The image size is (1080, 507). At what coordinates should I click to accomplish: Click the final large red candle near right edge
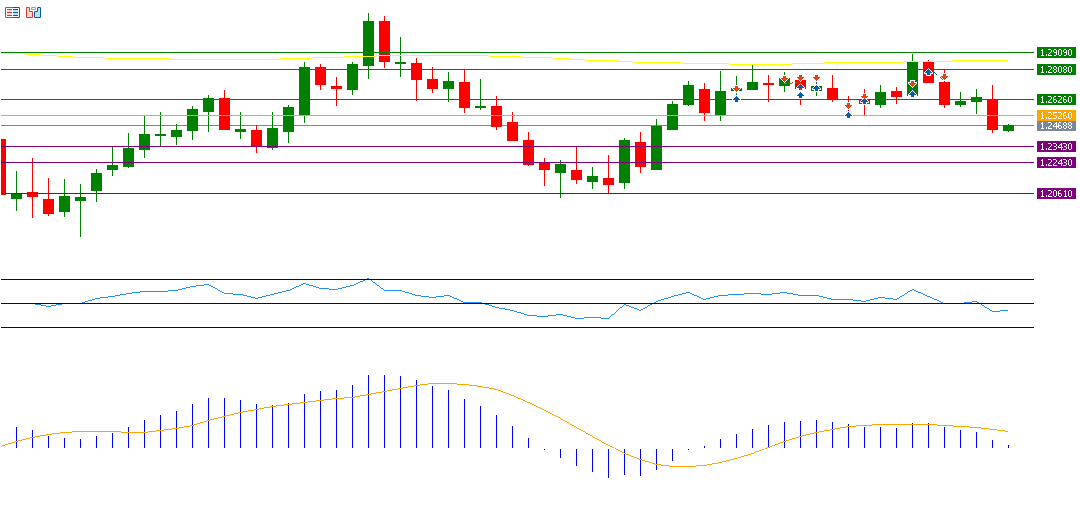pos(992,114)
